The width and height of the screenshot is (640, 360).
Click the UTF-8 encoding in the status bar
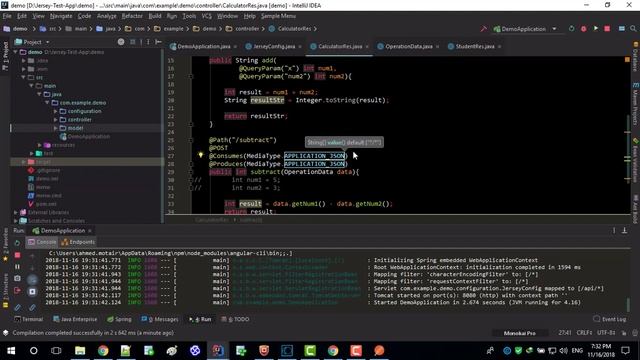point(606,333)
